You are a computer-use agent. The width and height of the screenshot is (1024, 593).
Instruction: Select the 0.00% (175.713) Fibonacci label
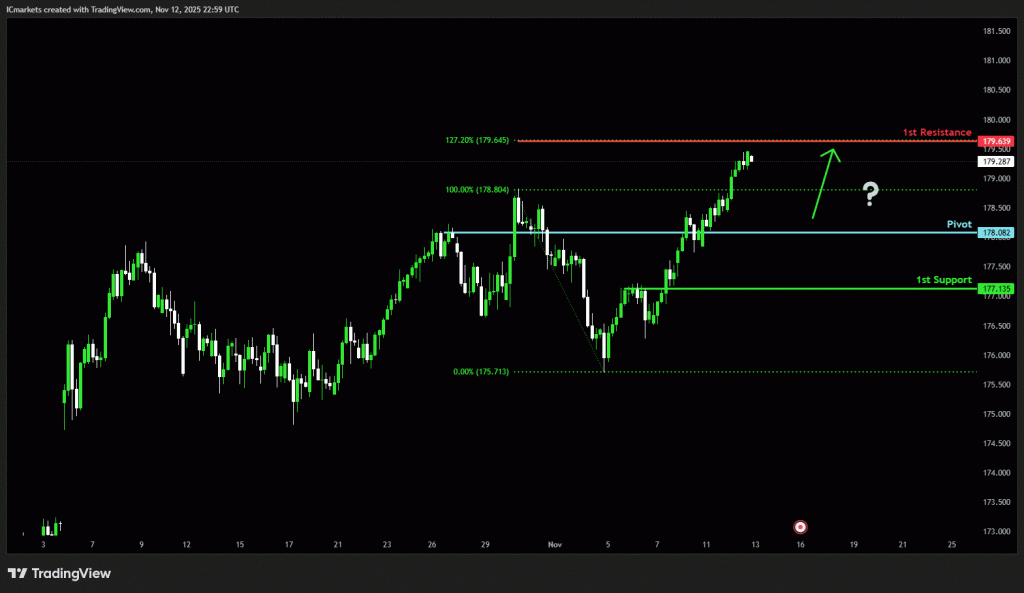[481, 372]
